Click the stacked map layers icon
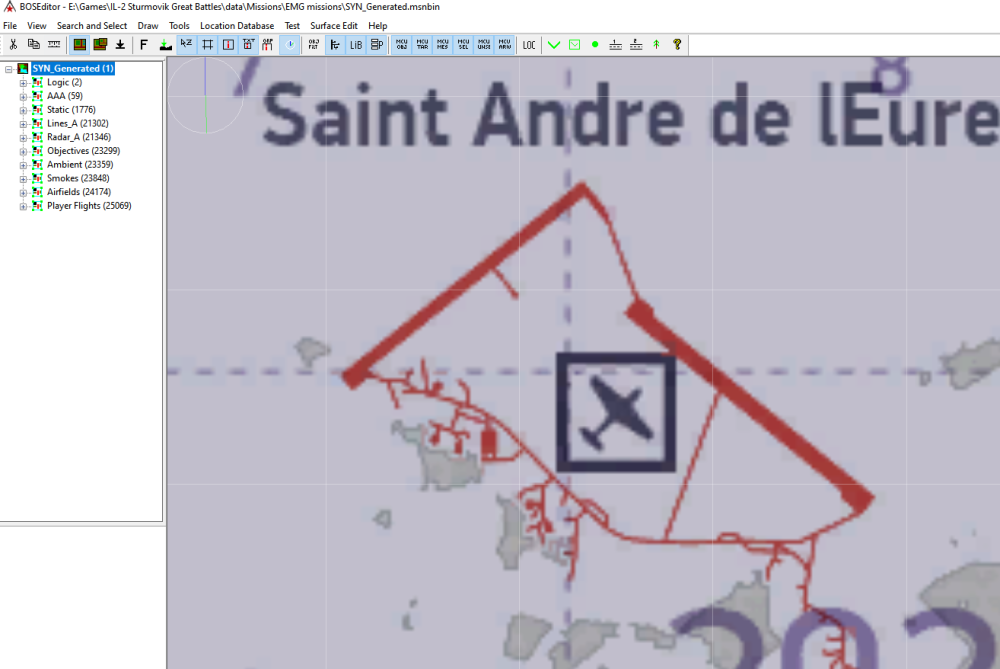 tap(100, 45)
